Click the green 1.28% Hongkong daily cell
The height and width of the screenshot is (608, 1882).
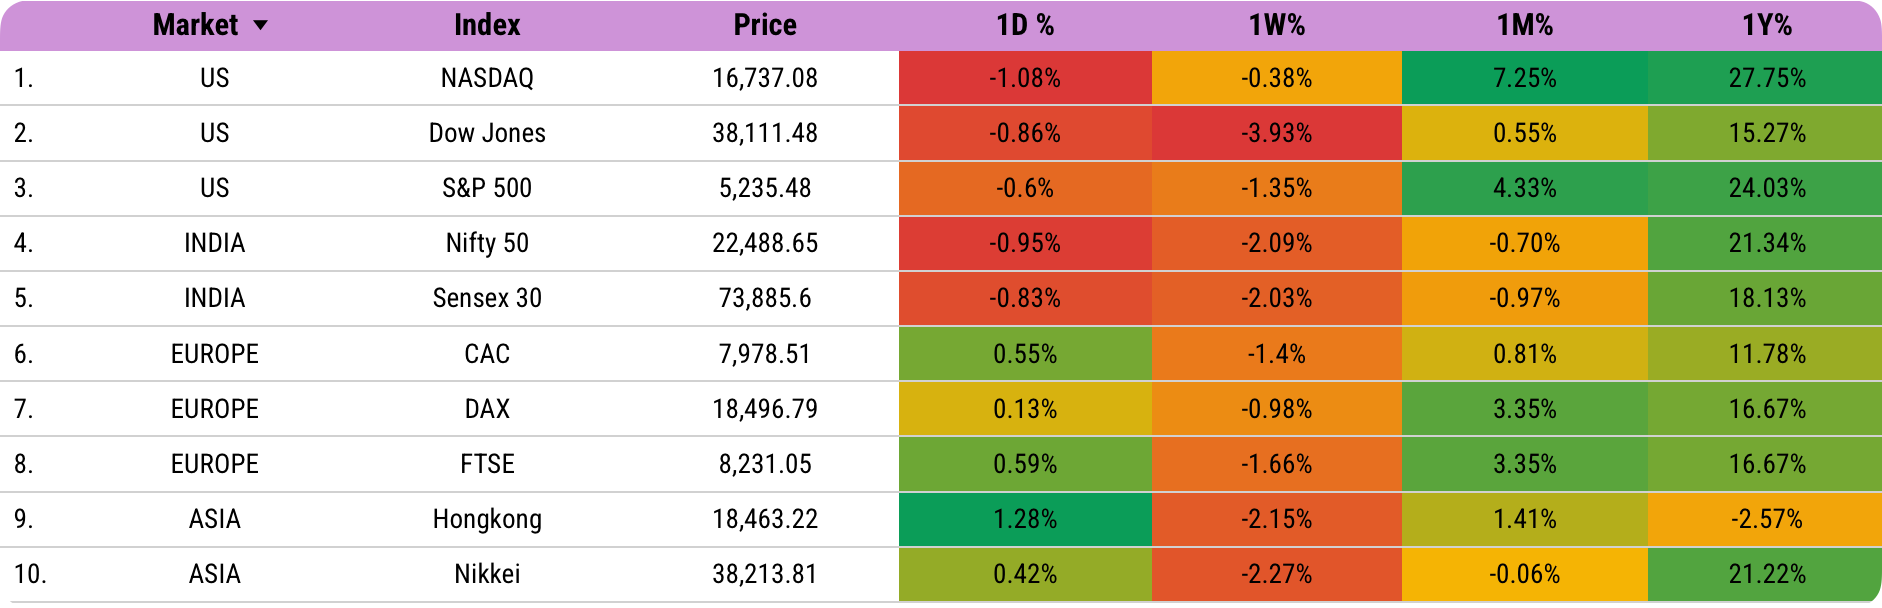(x=1025, y=519)
